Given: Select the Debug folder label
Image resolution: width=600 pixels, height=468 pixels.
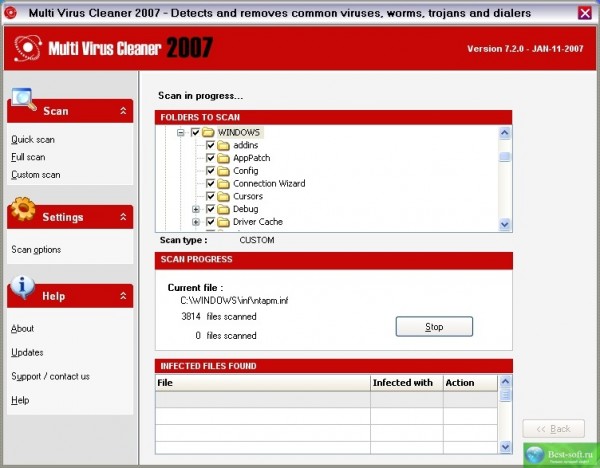Looking at the screenshot, I should (x=246, y=209).
